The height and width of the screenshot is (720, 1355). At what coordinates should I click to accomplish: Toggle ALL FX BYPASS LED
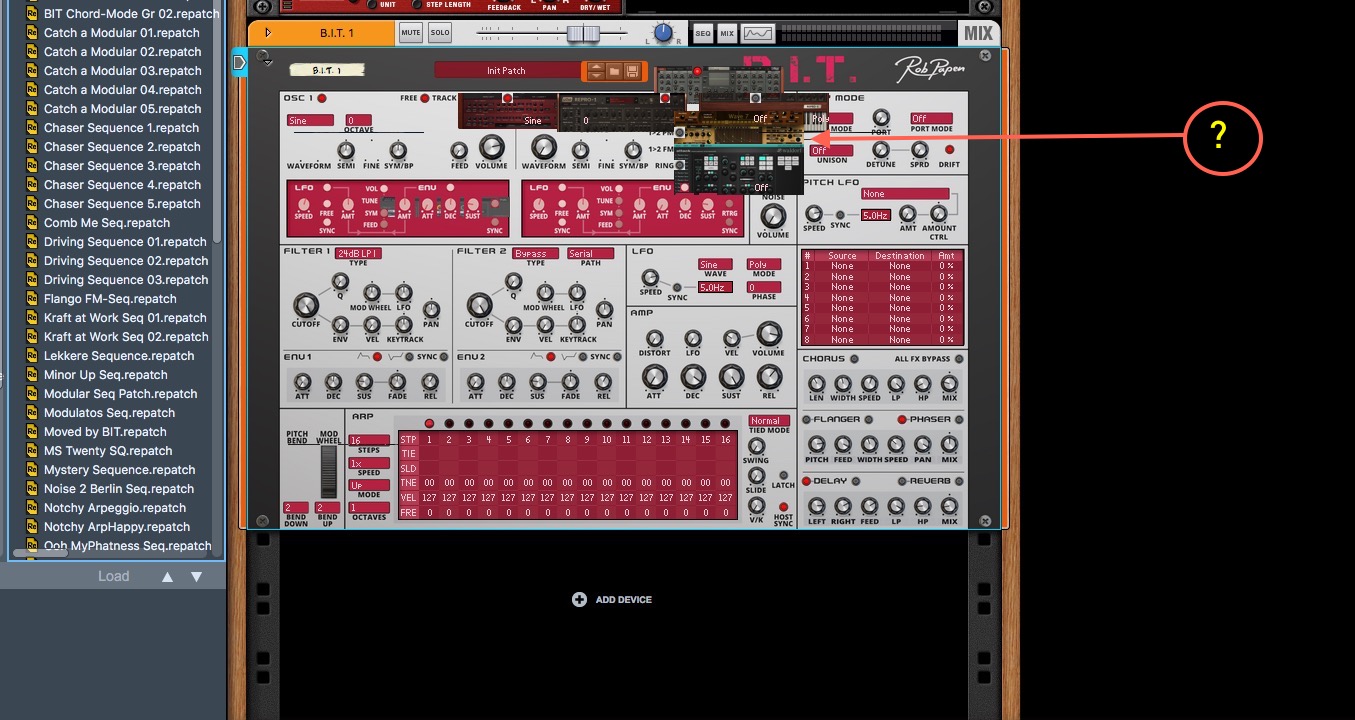coord(959,359)
